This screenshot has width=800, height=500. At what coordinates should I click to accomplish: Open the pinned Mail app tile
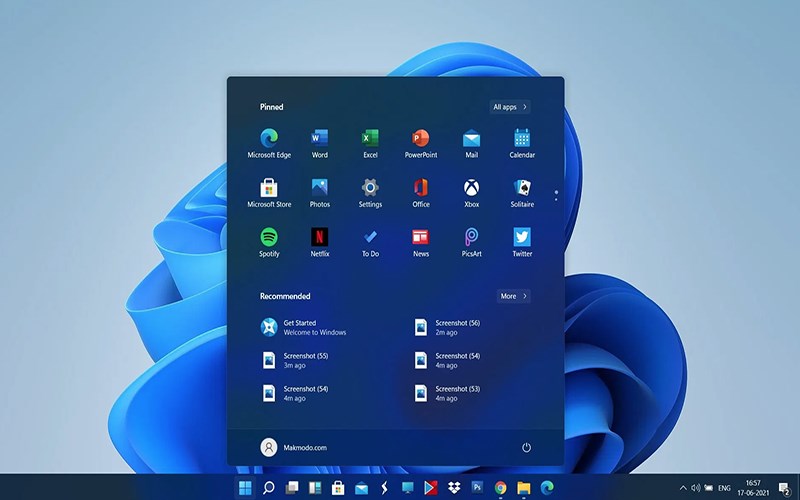(x=471, y=143)
